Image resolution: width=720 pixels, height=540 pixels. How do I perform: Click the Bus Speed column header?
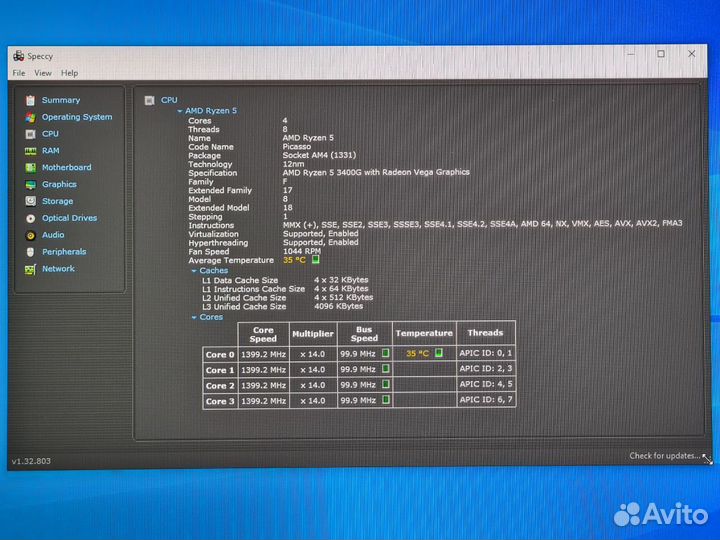pyautogui.click(x=364, y=334)
